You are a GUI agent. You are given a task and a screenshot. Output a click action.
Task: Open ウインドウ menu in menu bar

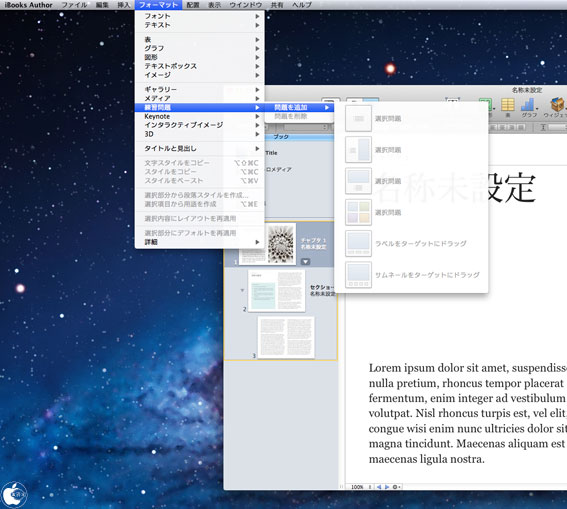(x=246, y=5)
